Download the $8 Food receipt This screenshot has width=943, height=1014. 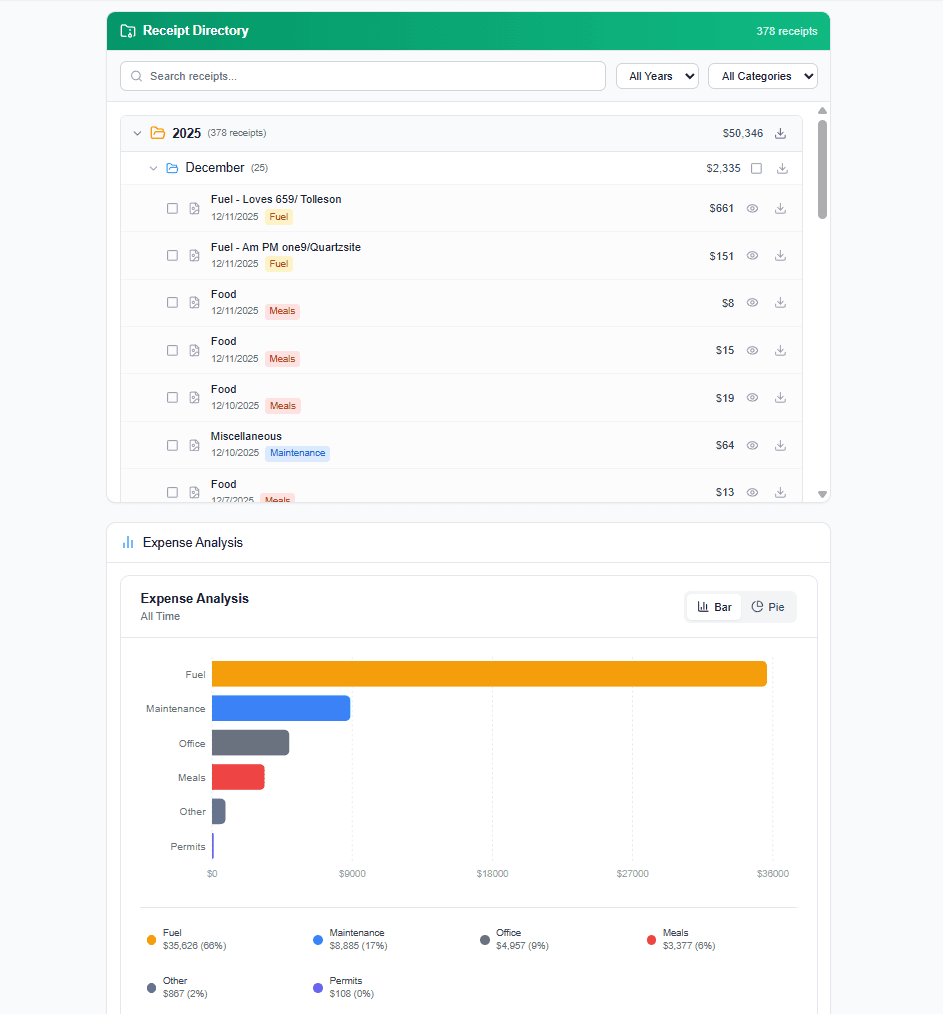point(780,303)
